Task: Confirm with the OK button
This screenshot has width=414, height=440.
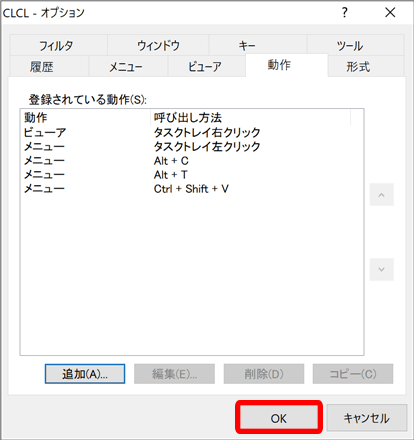Action: (x=279, y=418)
